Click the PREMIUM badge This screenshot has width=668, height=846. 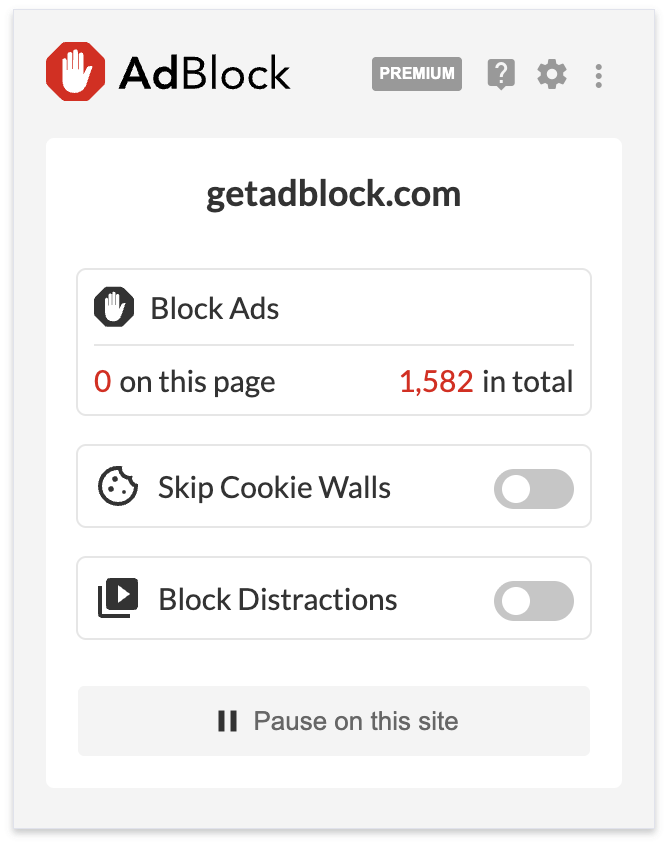coord(417,74)
